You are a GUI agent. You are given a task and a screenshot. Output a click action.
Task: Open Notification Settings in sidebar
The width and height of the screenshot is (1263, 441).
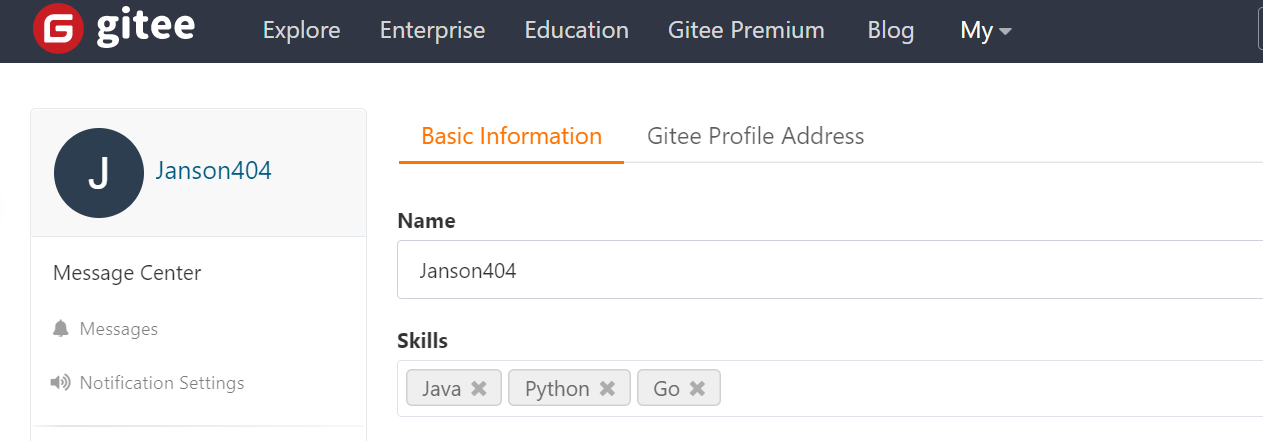161,383
